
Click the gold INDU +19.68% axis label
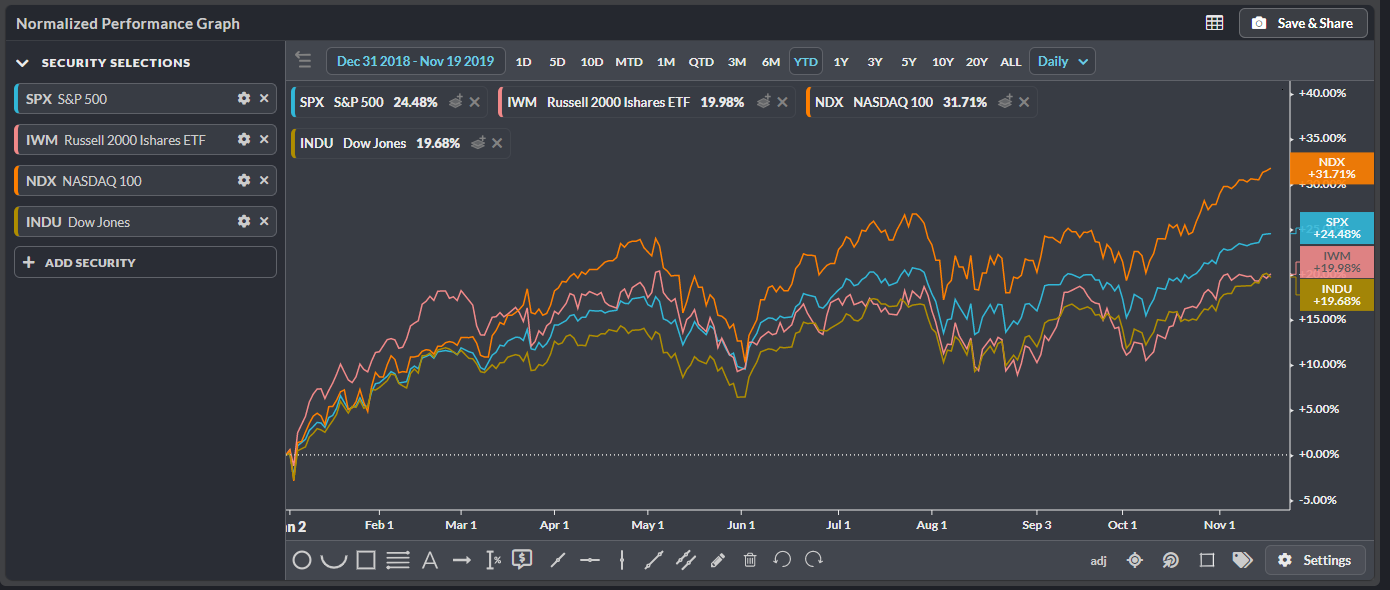point(1337,295)
